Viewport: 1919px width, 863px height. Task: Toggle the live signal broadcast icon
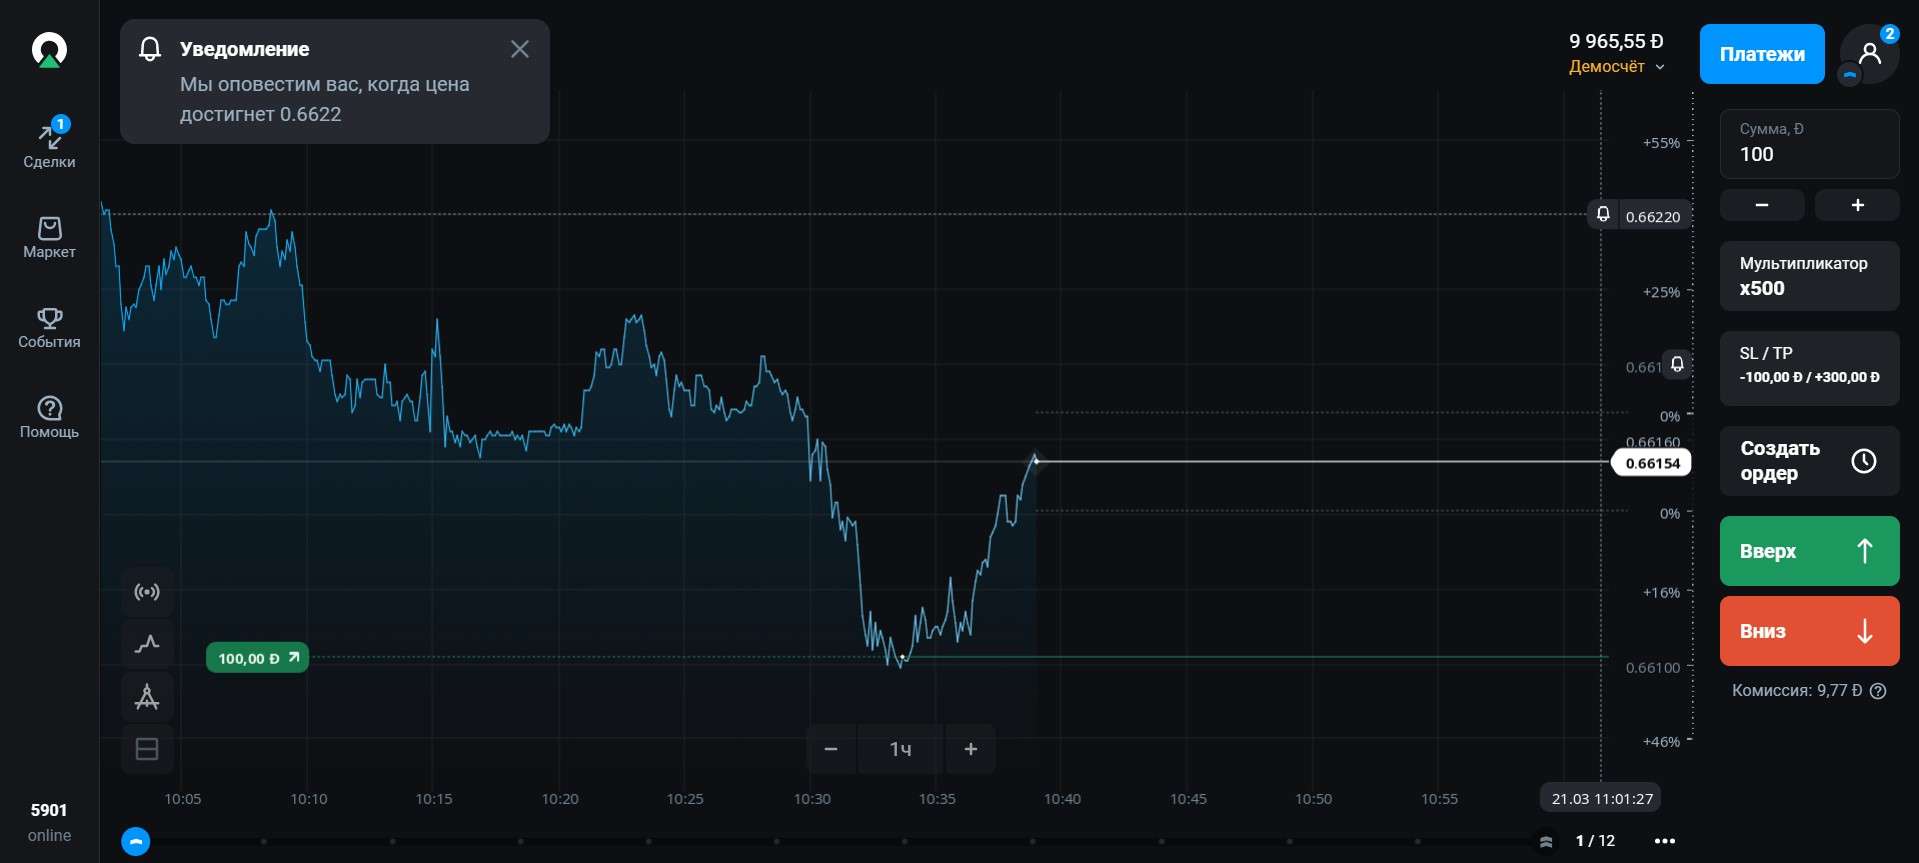pyautogui.click(x=147, y=592)
